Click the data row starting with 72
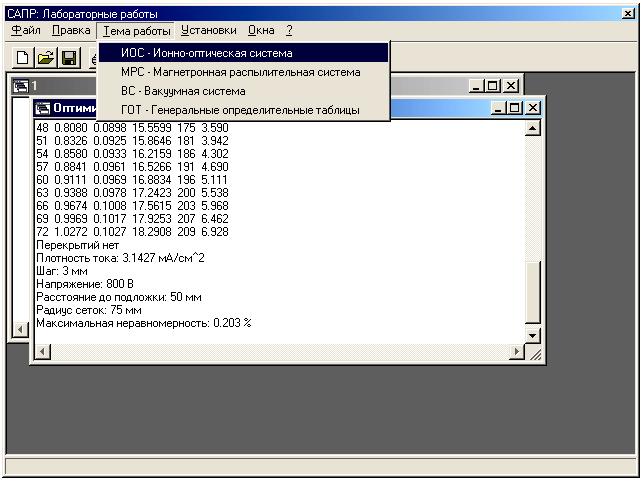This screenshot has height=481, width=642. (132, 232)
